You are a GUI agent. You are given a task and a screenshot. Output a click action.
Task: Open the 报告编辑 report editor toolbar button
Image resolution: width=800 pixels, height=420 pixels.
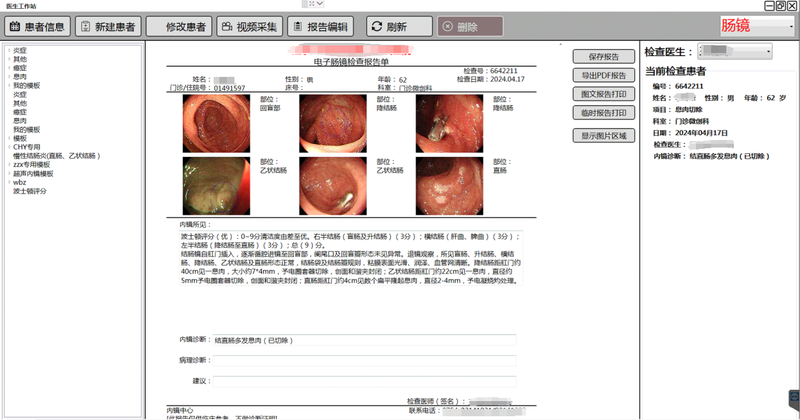pyautogui.click(x=320, y=27)
